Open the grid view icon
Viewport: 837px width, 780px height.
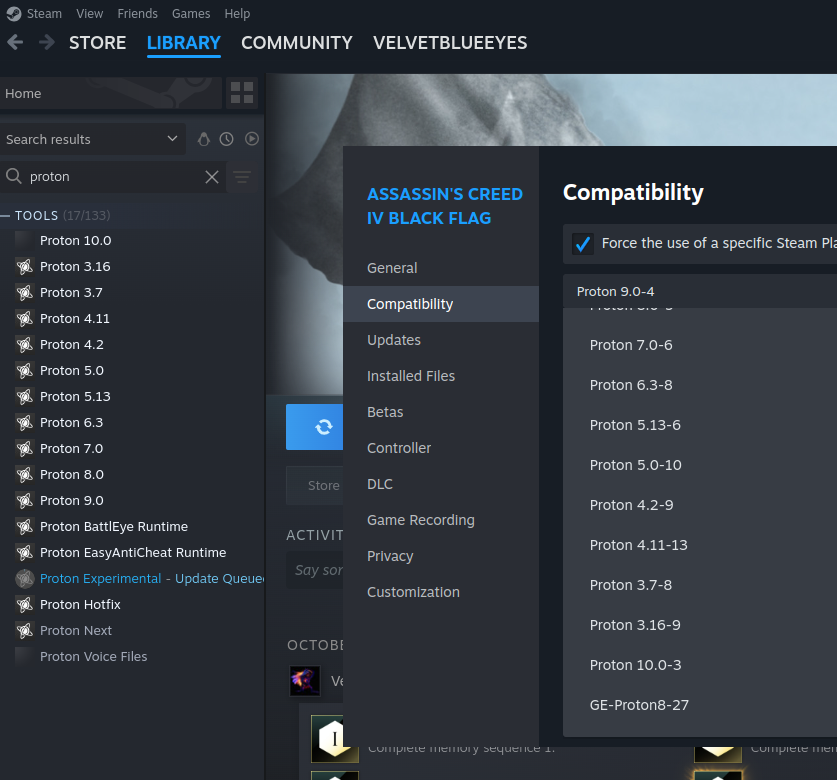tap(240, 92)
